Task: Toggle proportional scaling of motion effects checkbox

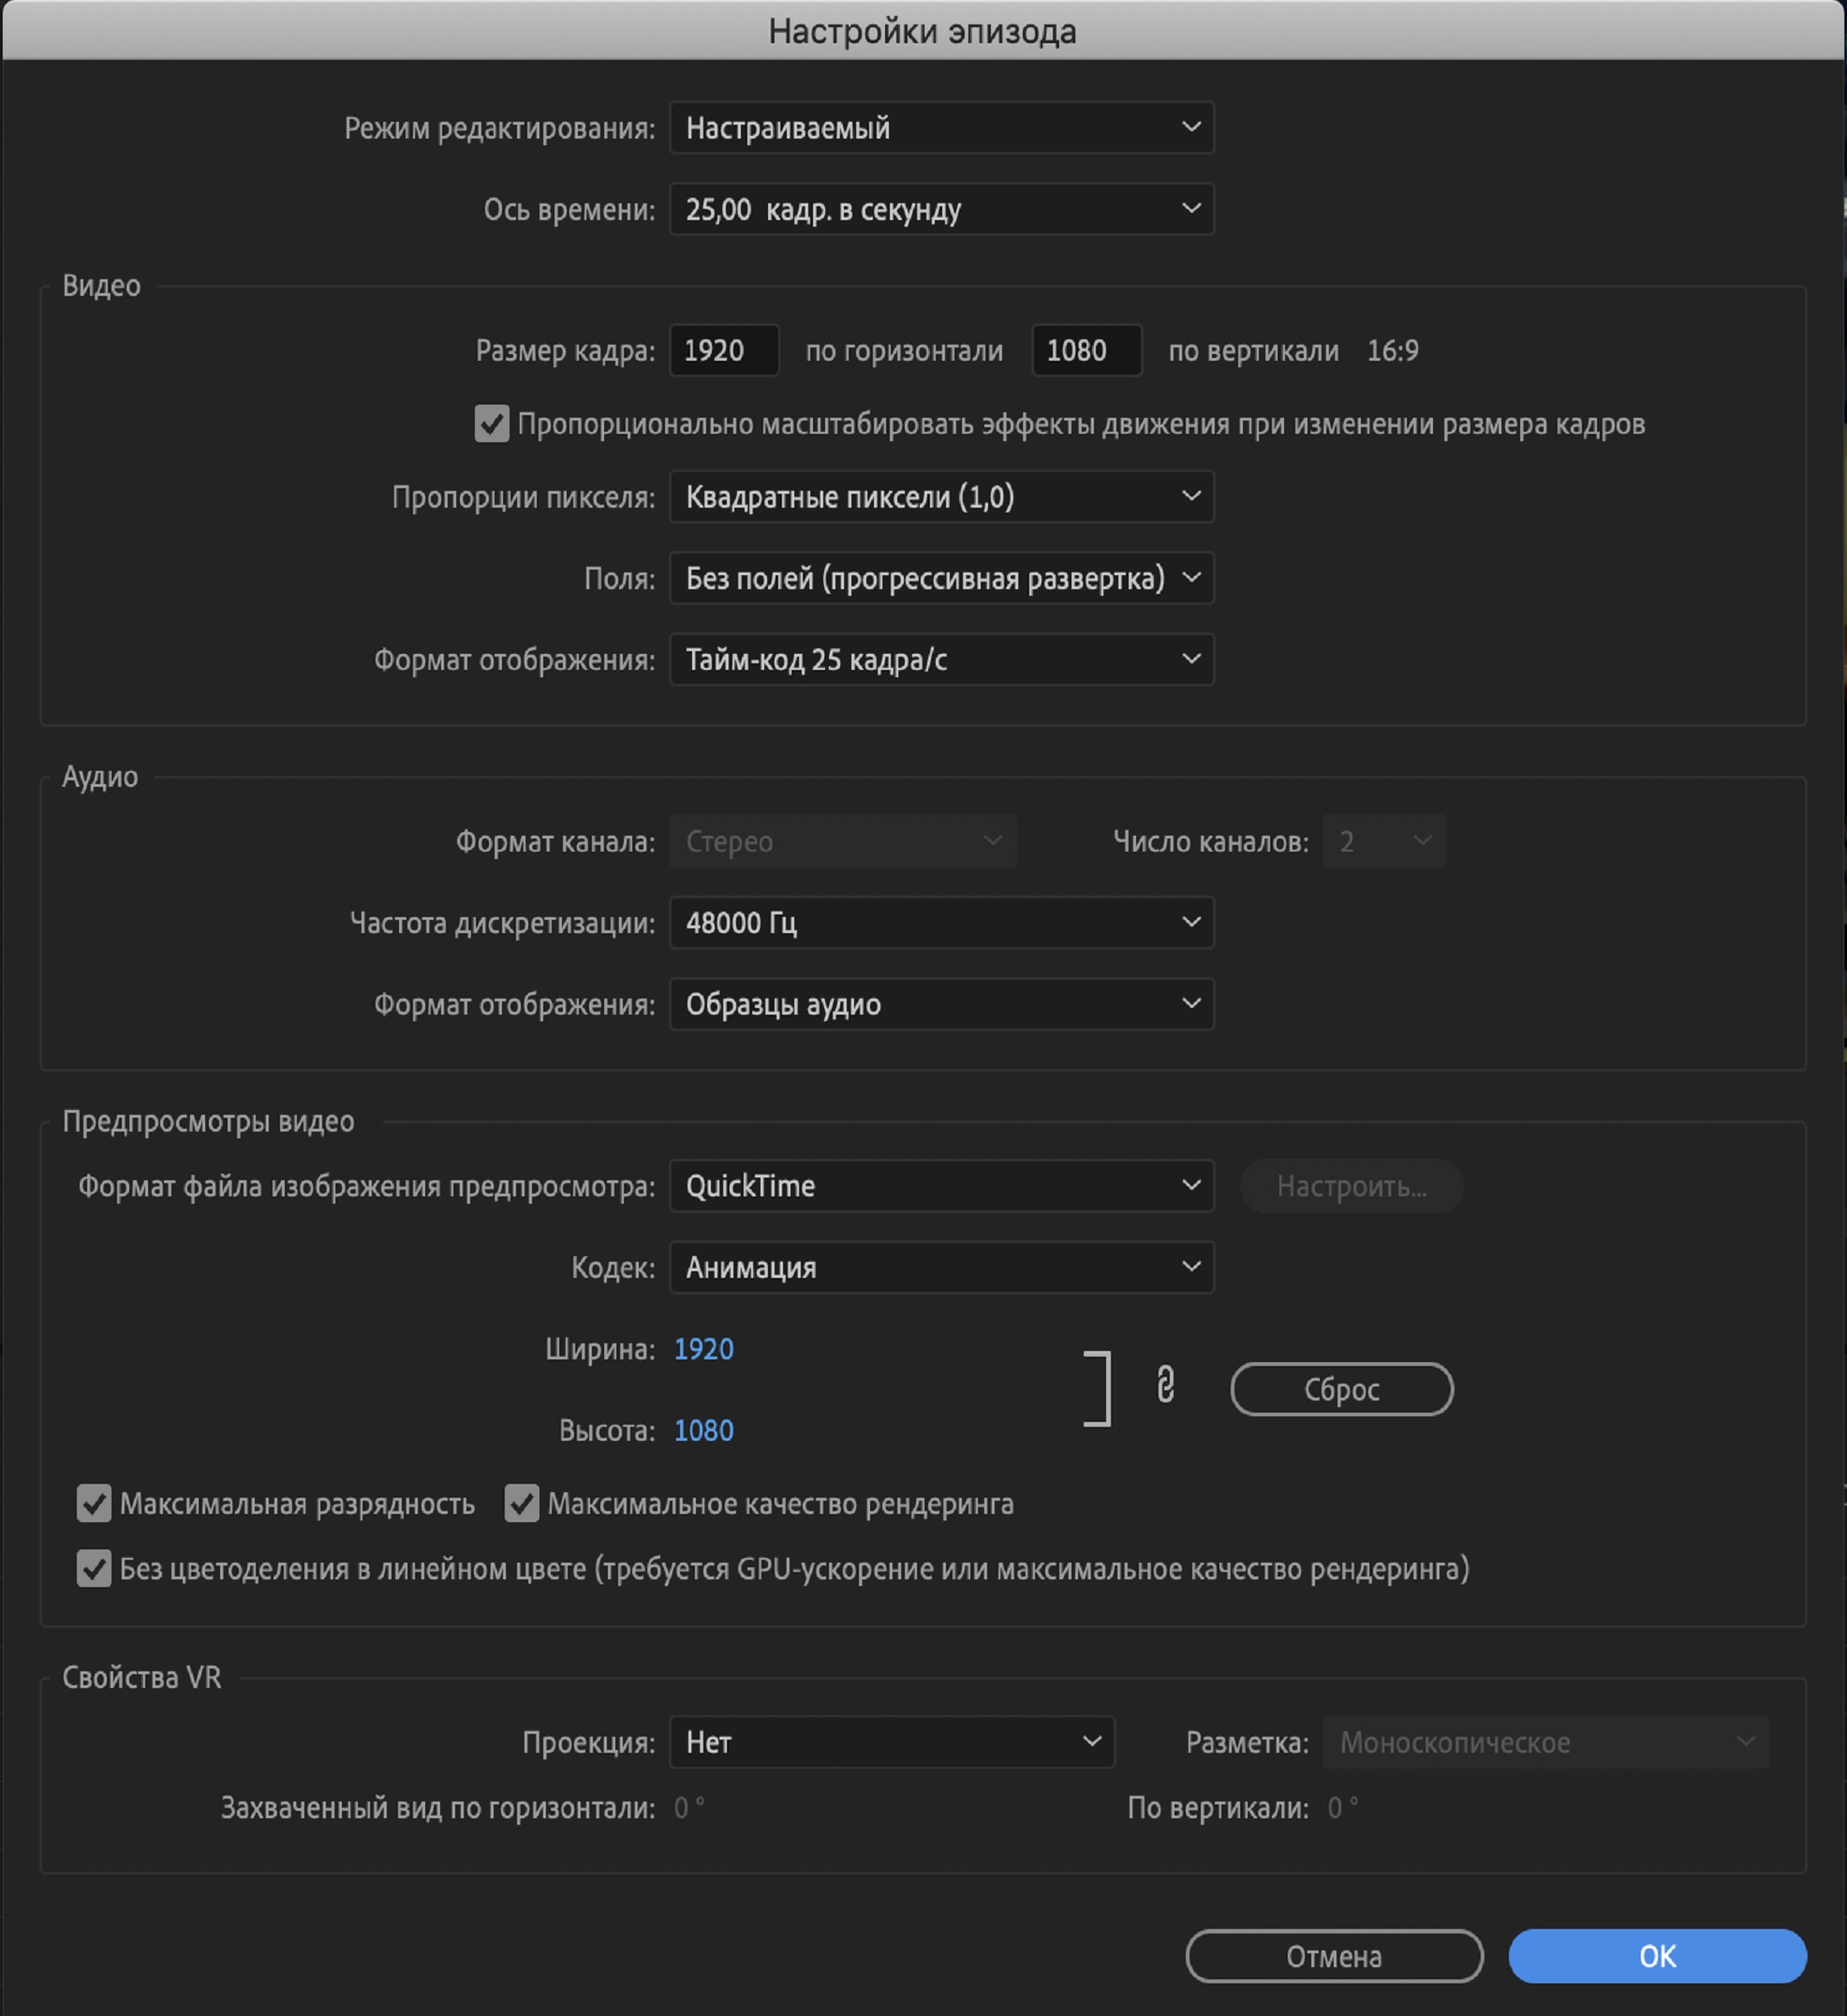Action: pyautogui.click(x=491, y=424)
